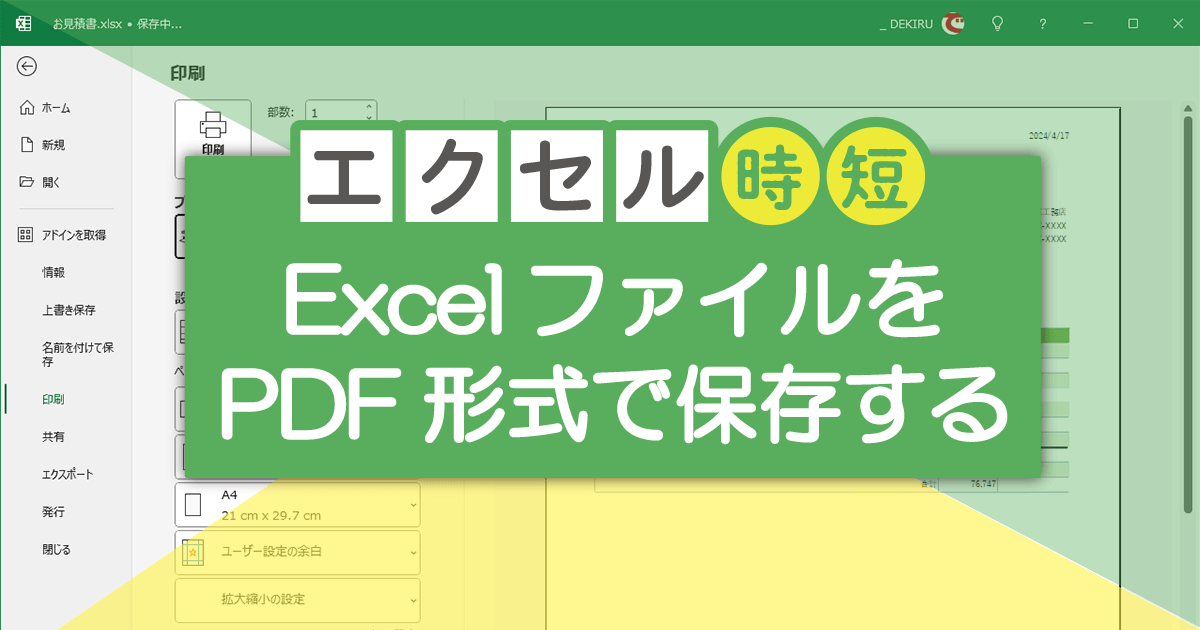Open the エクスポート page
The height and width of the screenshot is (630, 1200).
65,474
